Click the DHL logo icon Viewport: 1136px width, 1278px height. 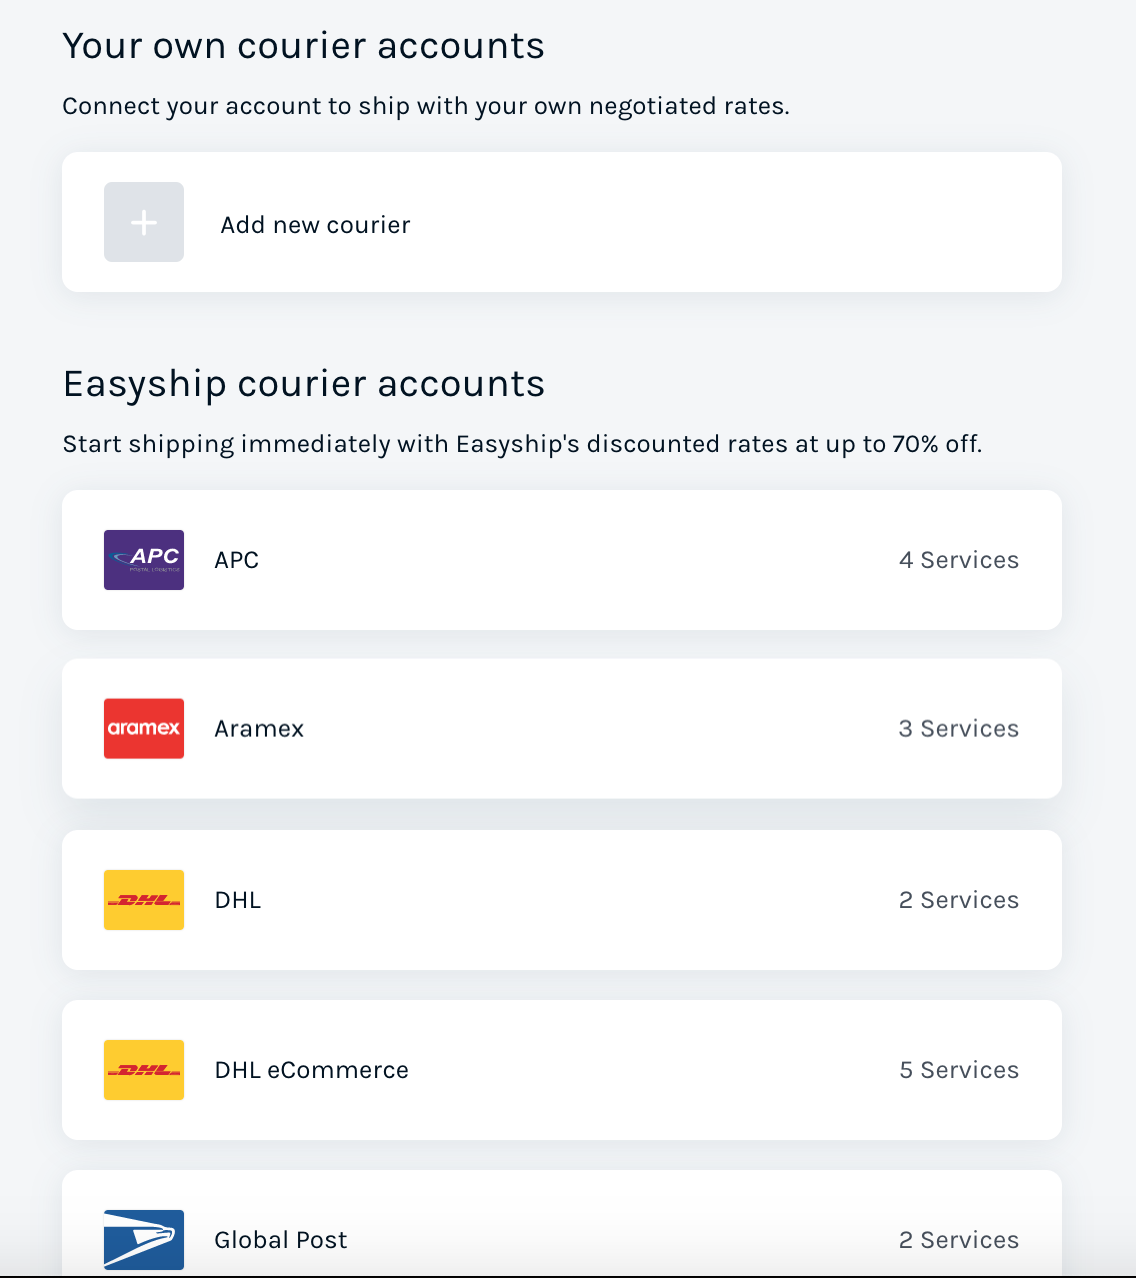(143, 900)
